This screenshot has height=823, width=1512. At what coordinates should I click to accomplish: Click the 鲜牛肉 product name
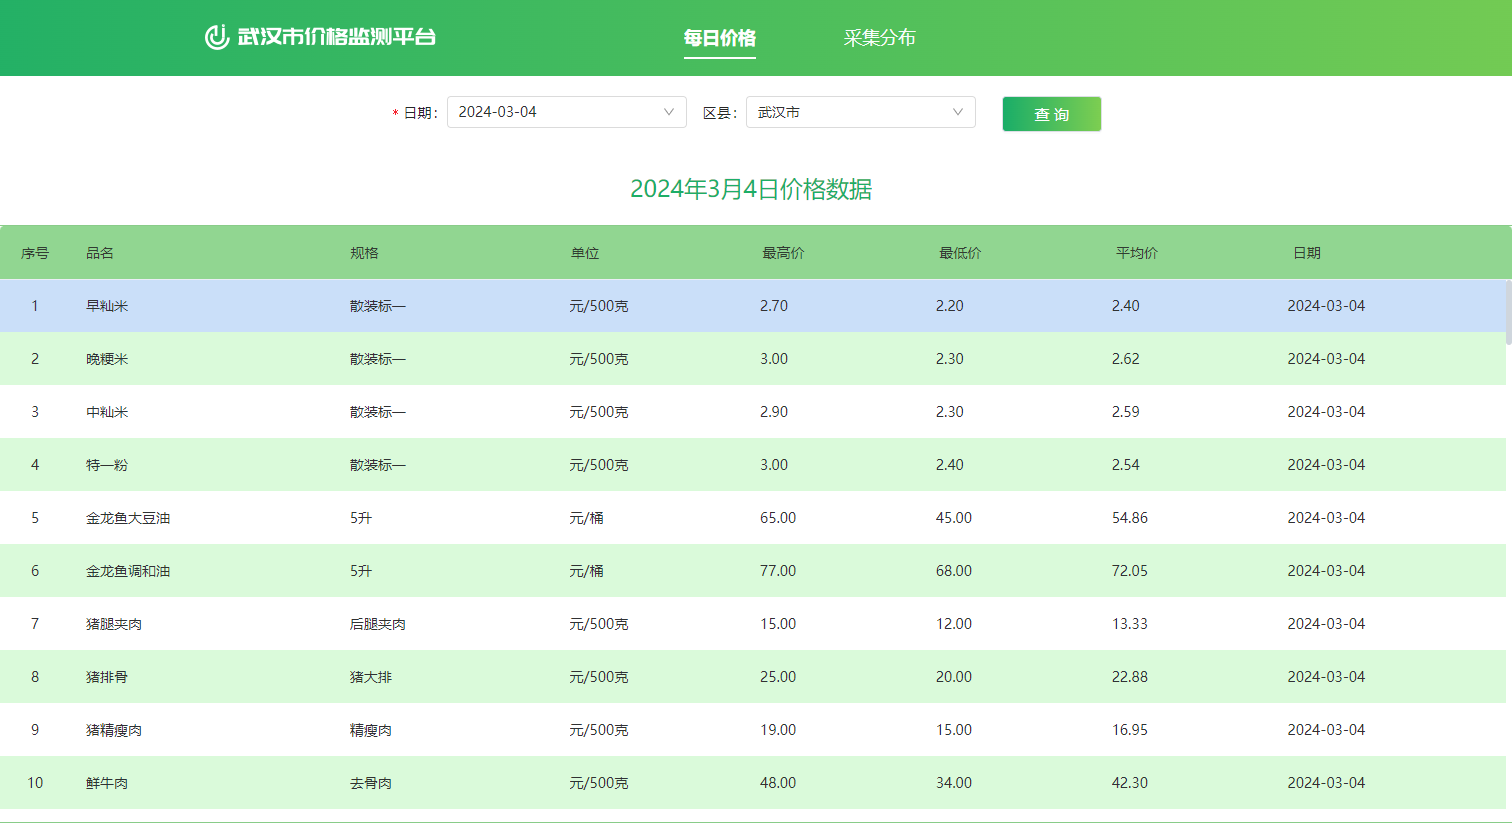pos(107,783)
